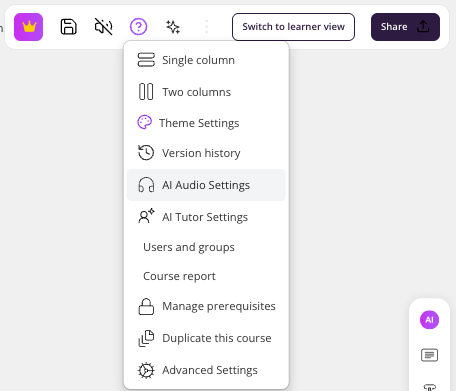
Task: Open the three-dot more options menu
Action: tap(207, 27)
